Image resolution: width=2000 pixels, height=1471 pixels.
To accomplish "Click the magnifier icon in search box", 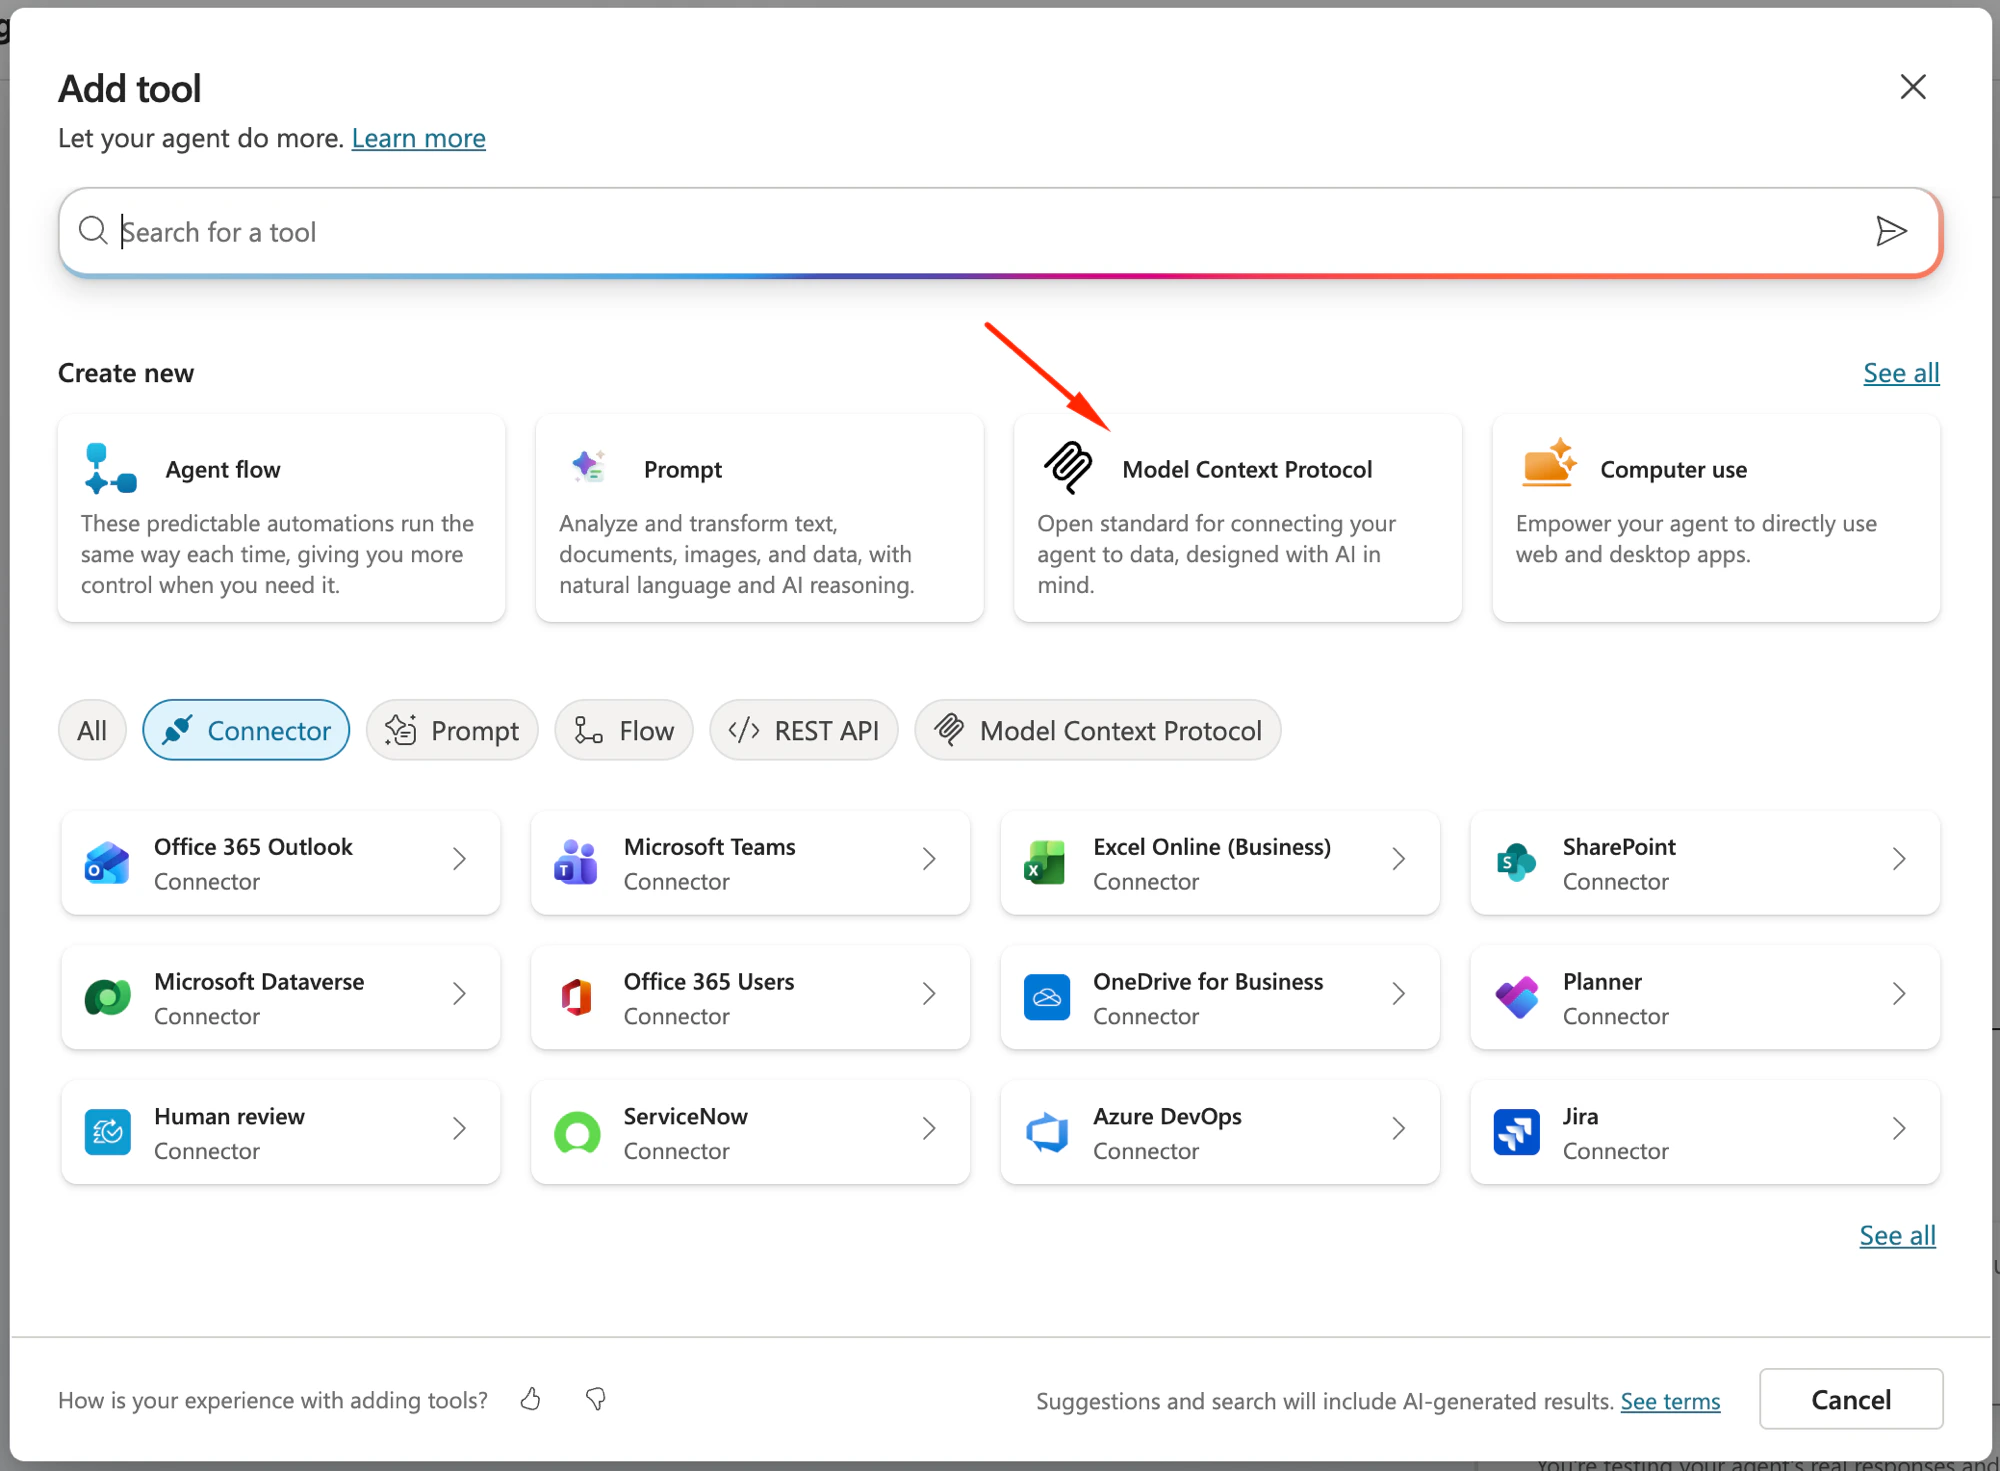I will click(93, 231).
